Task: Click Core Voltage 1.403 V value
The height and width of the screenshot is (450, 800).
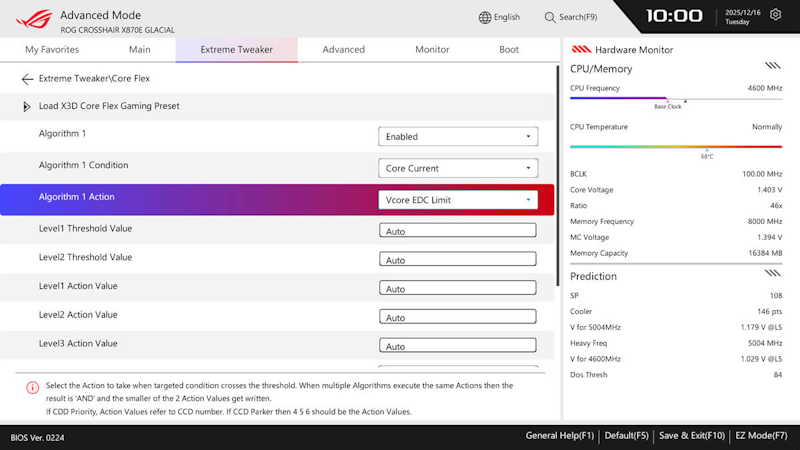Action: (x=769, y=190)
